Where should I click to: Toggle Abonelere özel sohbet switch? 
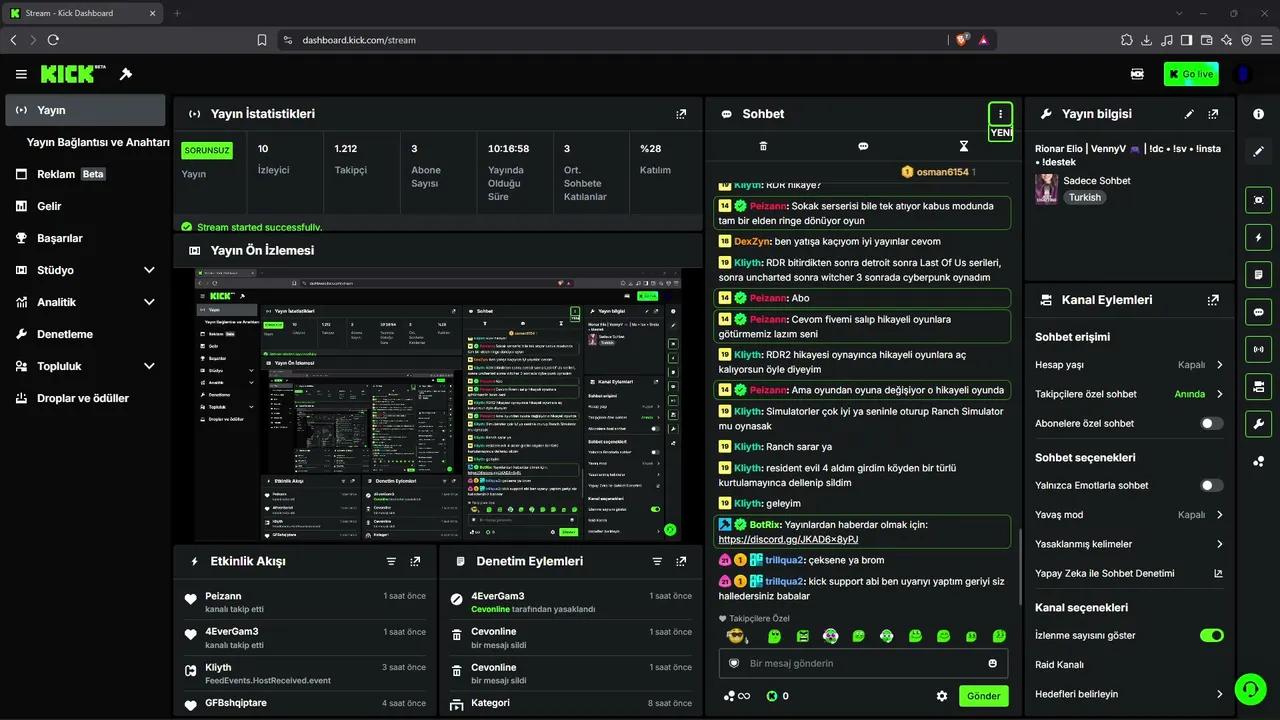coord(1212,423)
